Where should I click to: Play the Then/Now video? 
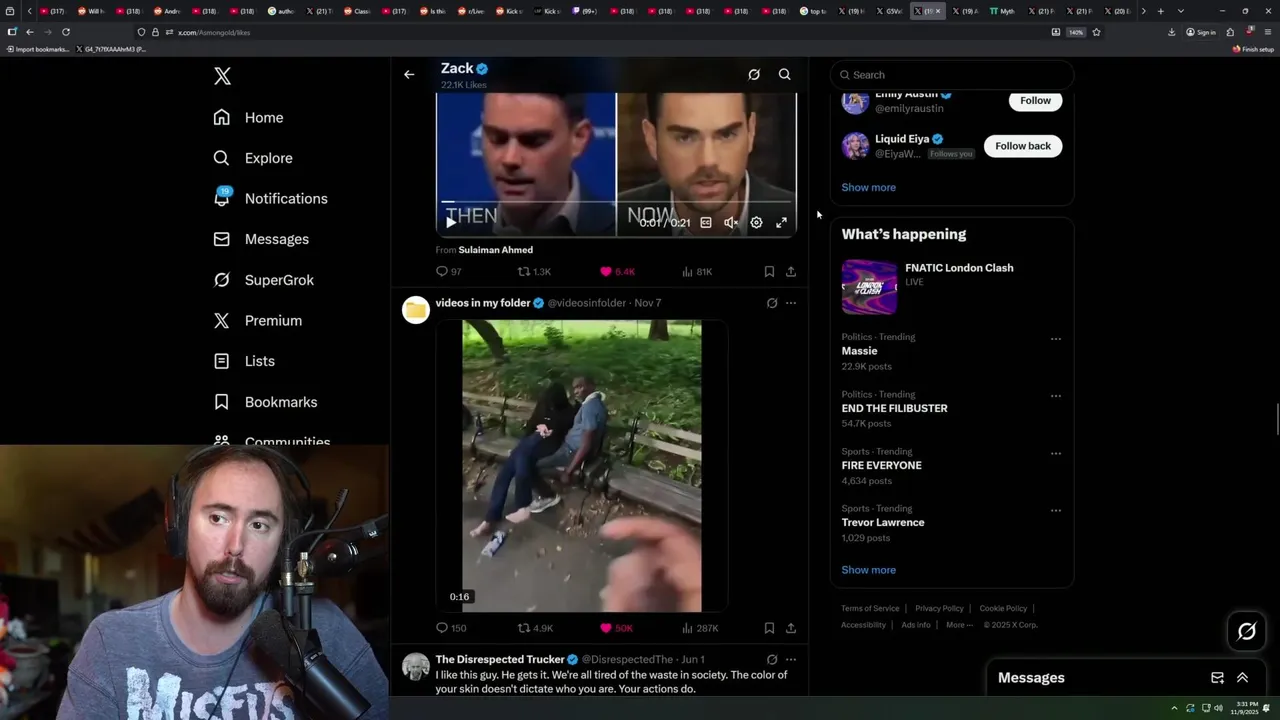point(451,222)
